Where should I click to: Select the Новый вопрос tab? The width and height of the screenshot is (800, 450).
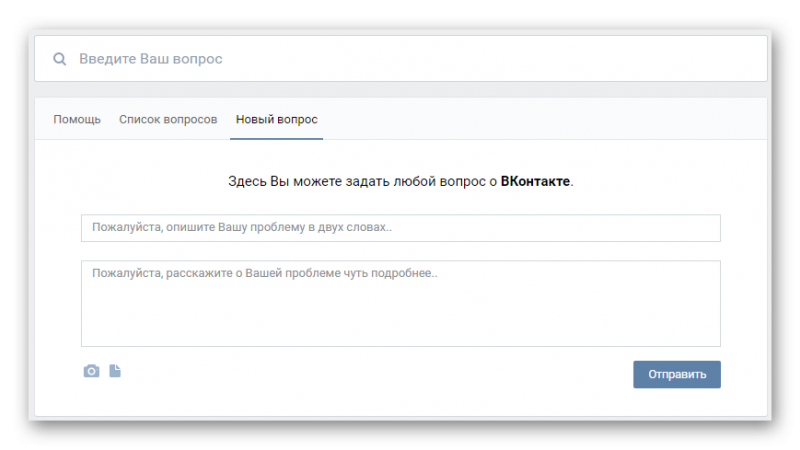277,119
